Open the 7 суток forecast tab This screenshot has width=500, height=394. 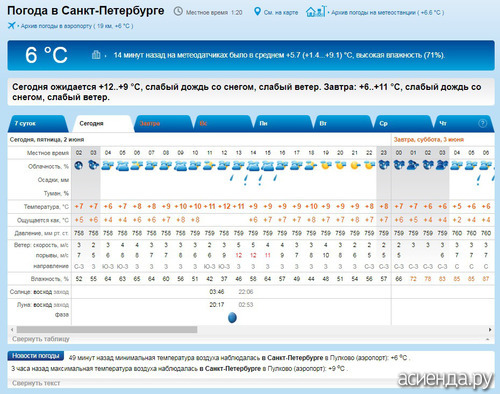click(38, 124)
